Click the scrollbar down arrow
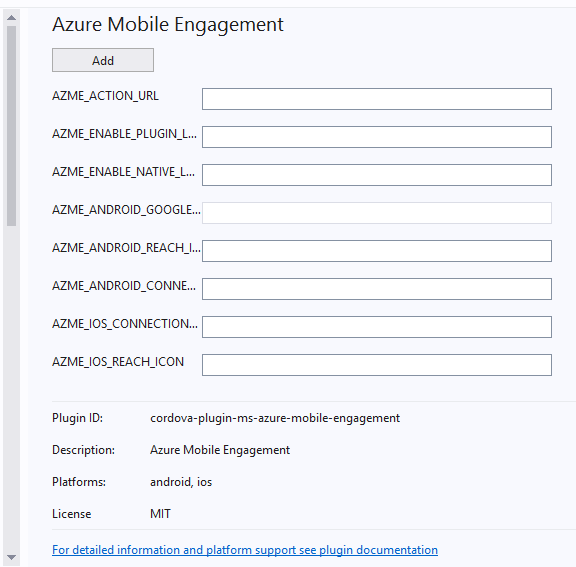Image resolution: width=576 pixels, height=567 pixels. click(x=11, y=557)
